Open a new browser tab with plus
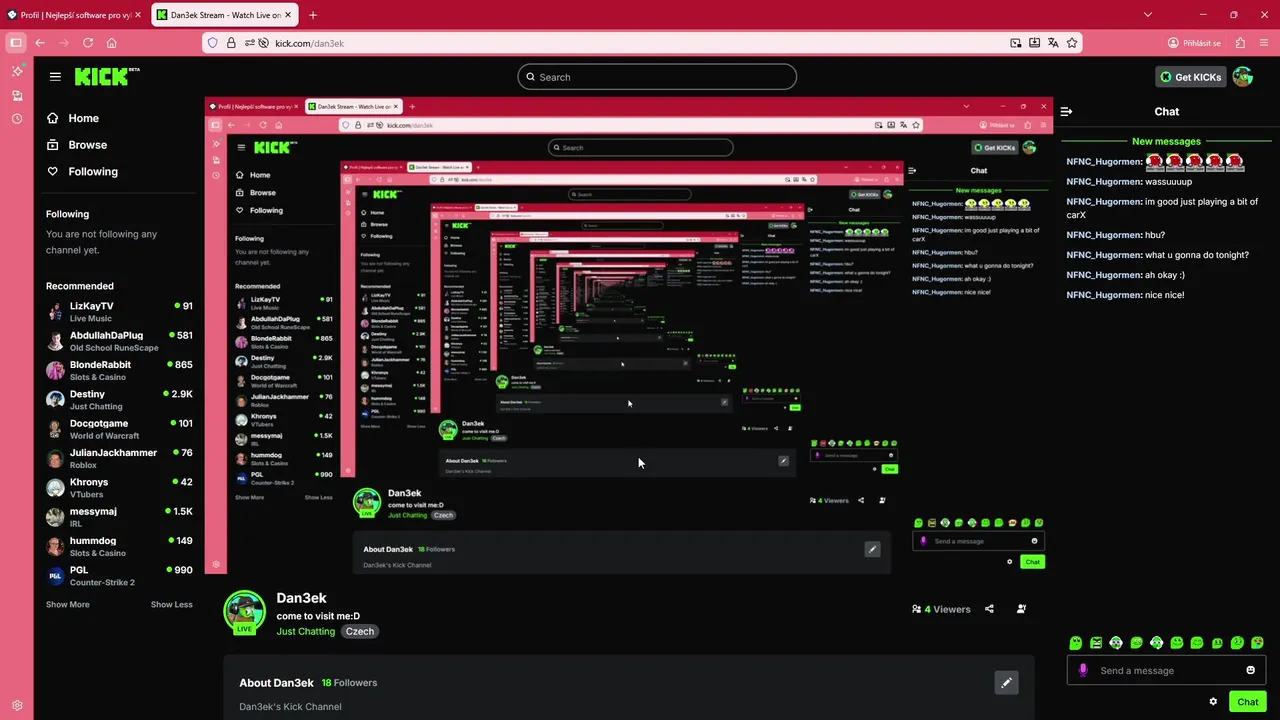Viewport: 1280px width, 720px height. (x=313, y=15)
